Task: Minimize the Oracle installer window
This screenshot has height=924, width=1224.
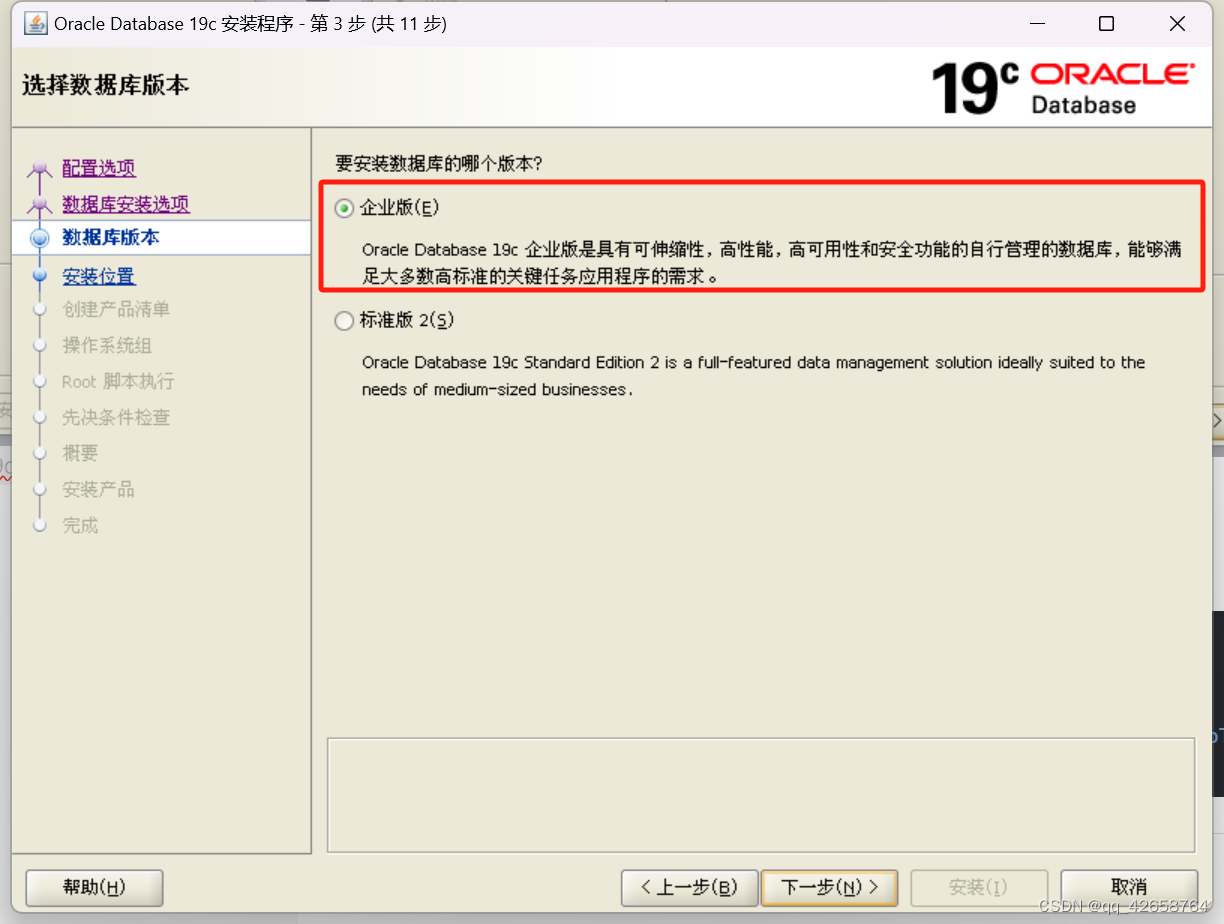Action: (1037, 24)
